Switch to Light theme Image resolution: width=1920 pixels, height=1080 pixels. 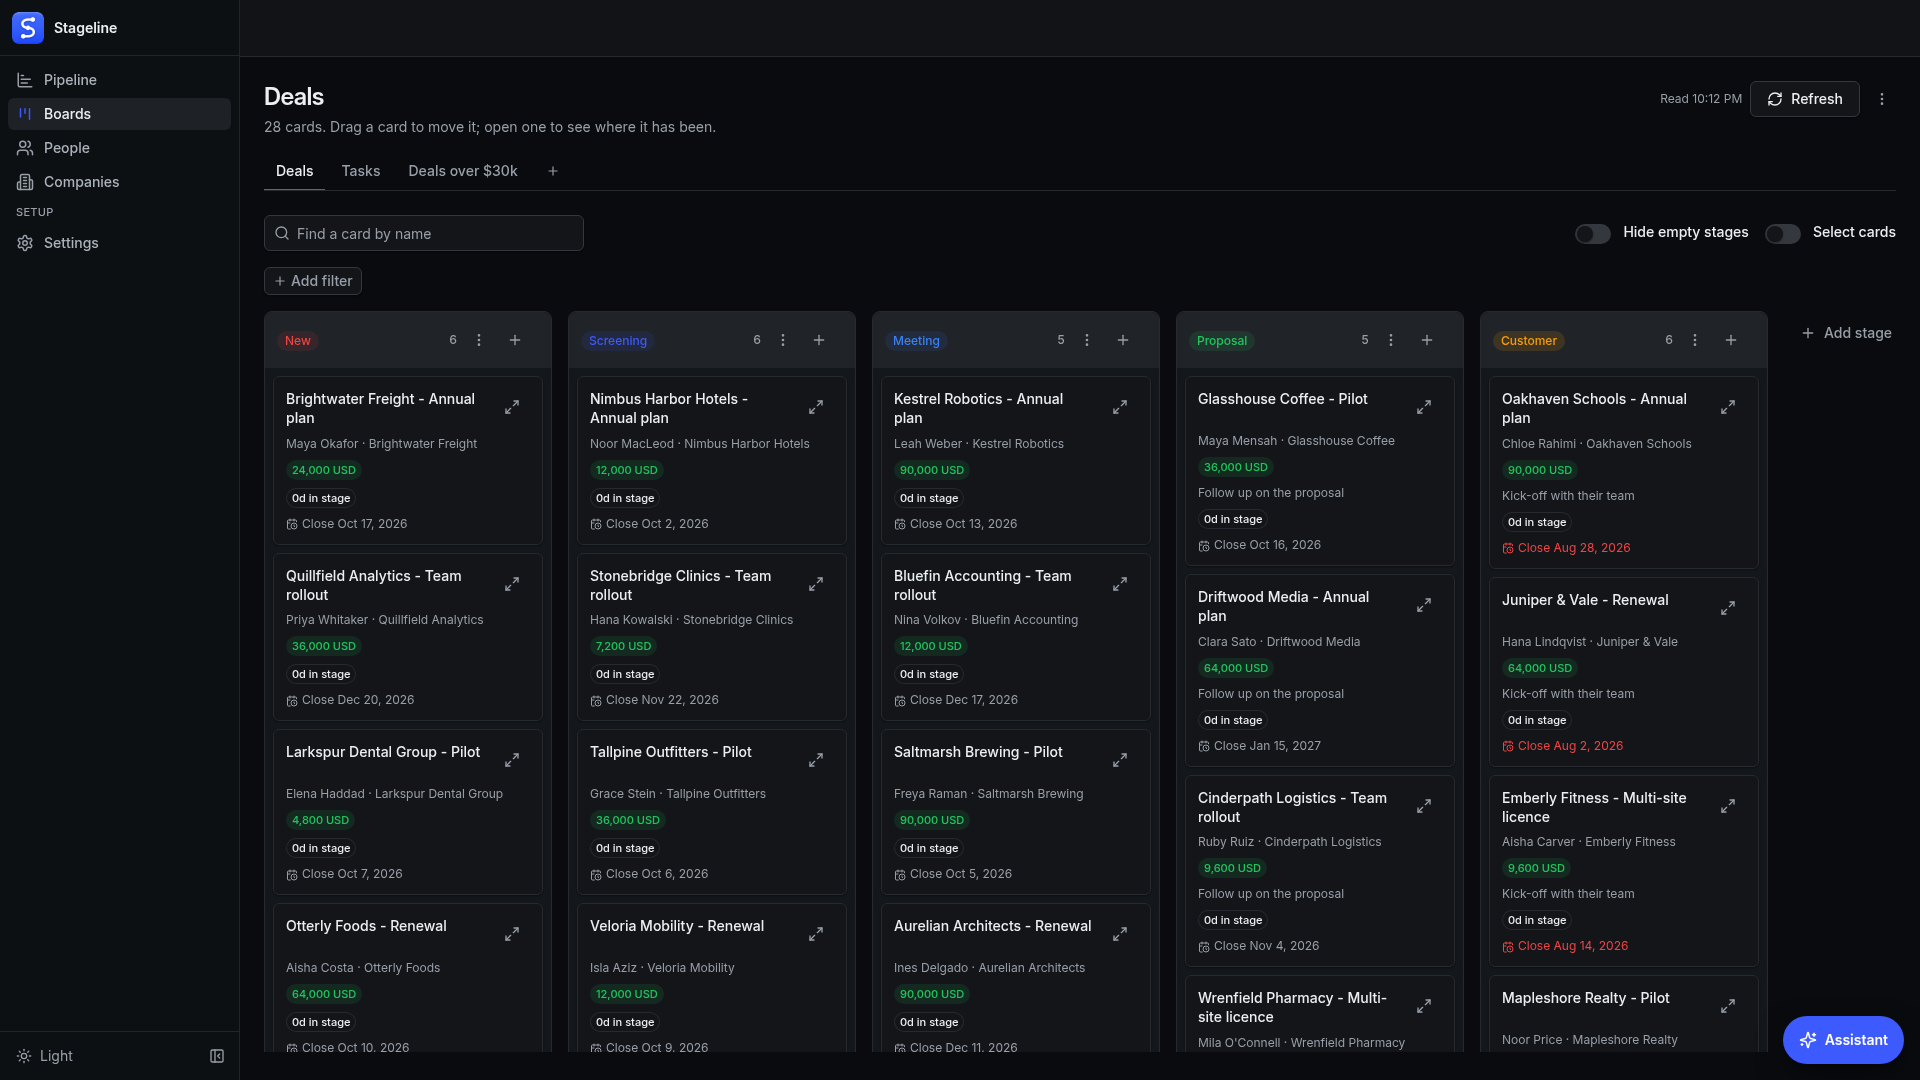pyautogui.click(x=45, y=1056)
